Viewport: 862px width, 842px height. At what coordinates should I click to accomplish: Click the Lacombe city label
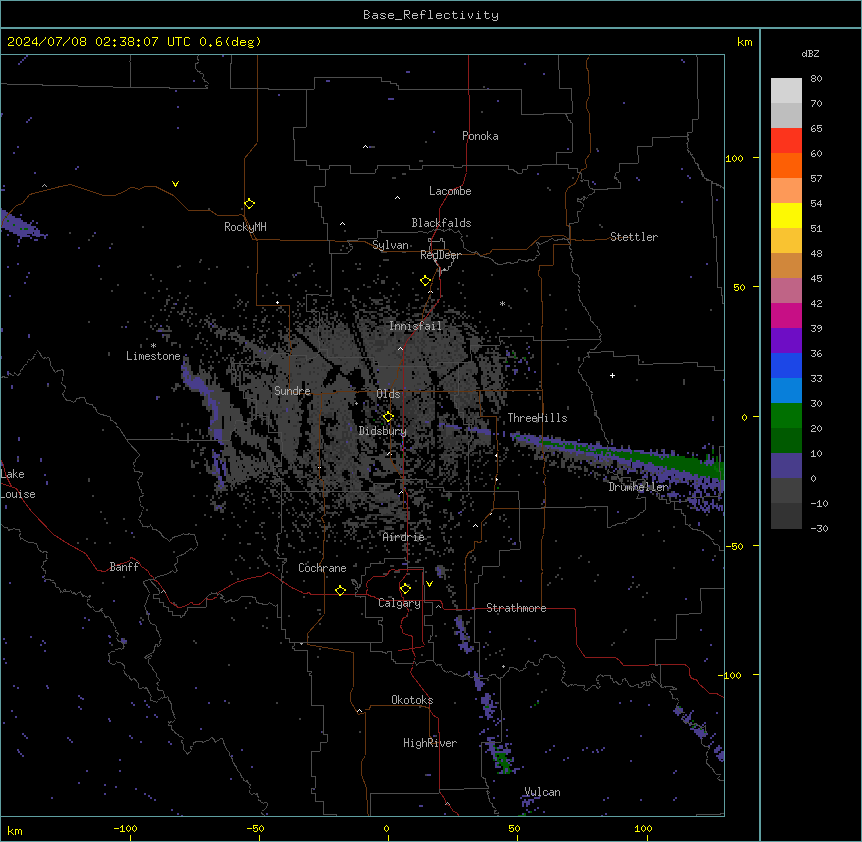point(450,191)
